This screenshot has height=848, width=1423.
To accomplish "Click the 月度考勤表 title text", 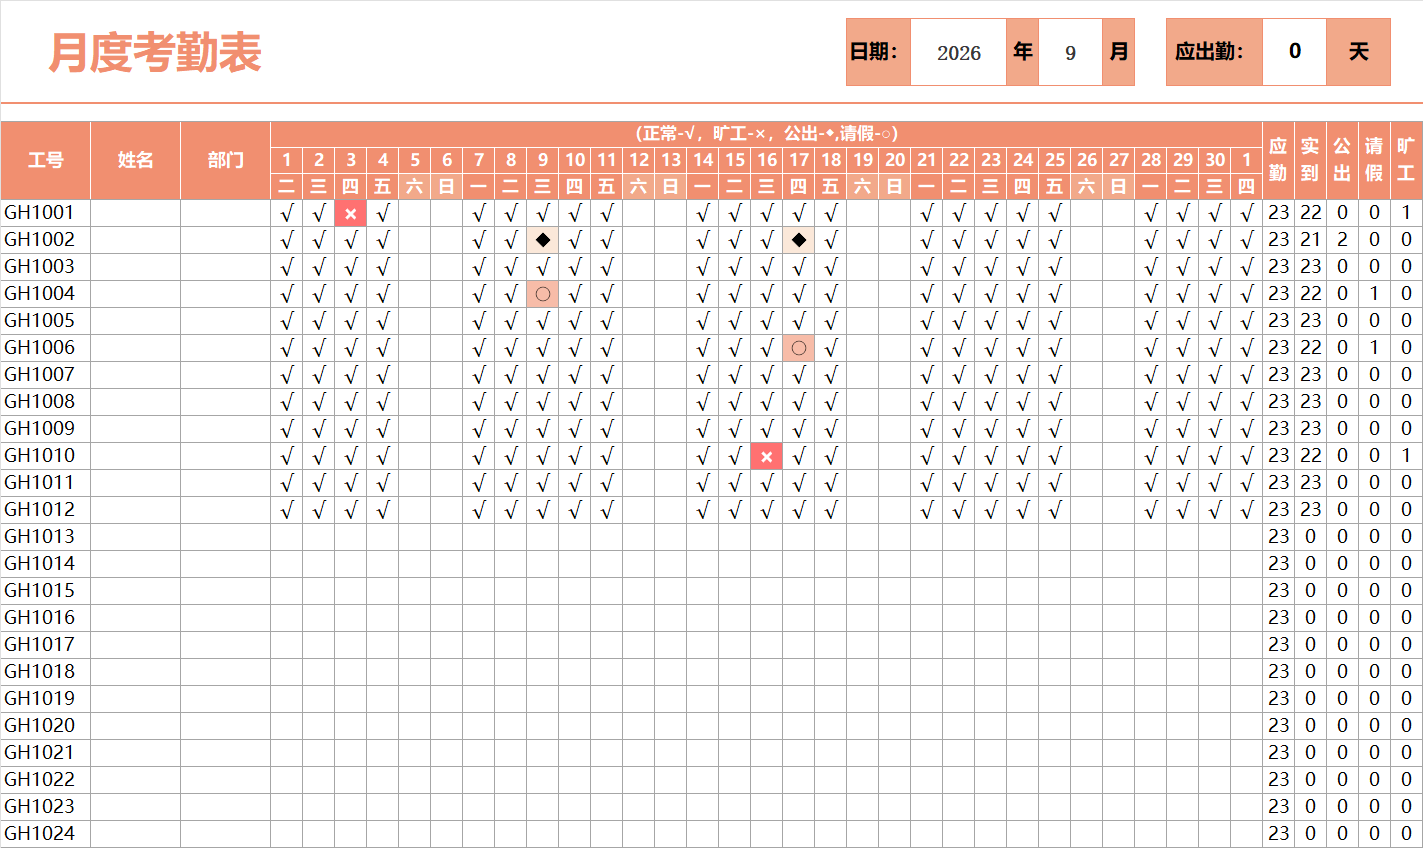I will pyautogui.click(x=155, y=53).
